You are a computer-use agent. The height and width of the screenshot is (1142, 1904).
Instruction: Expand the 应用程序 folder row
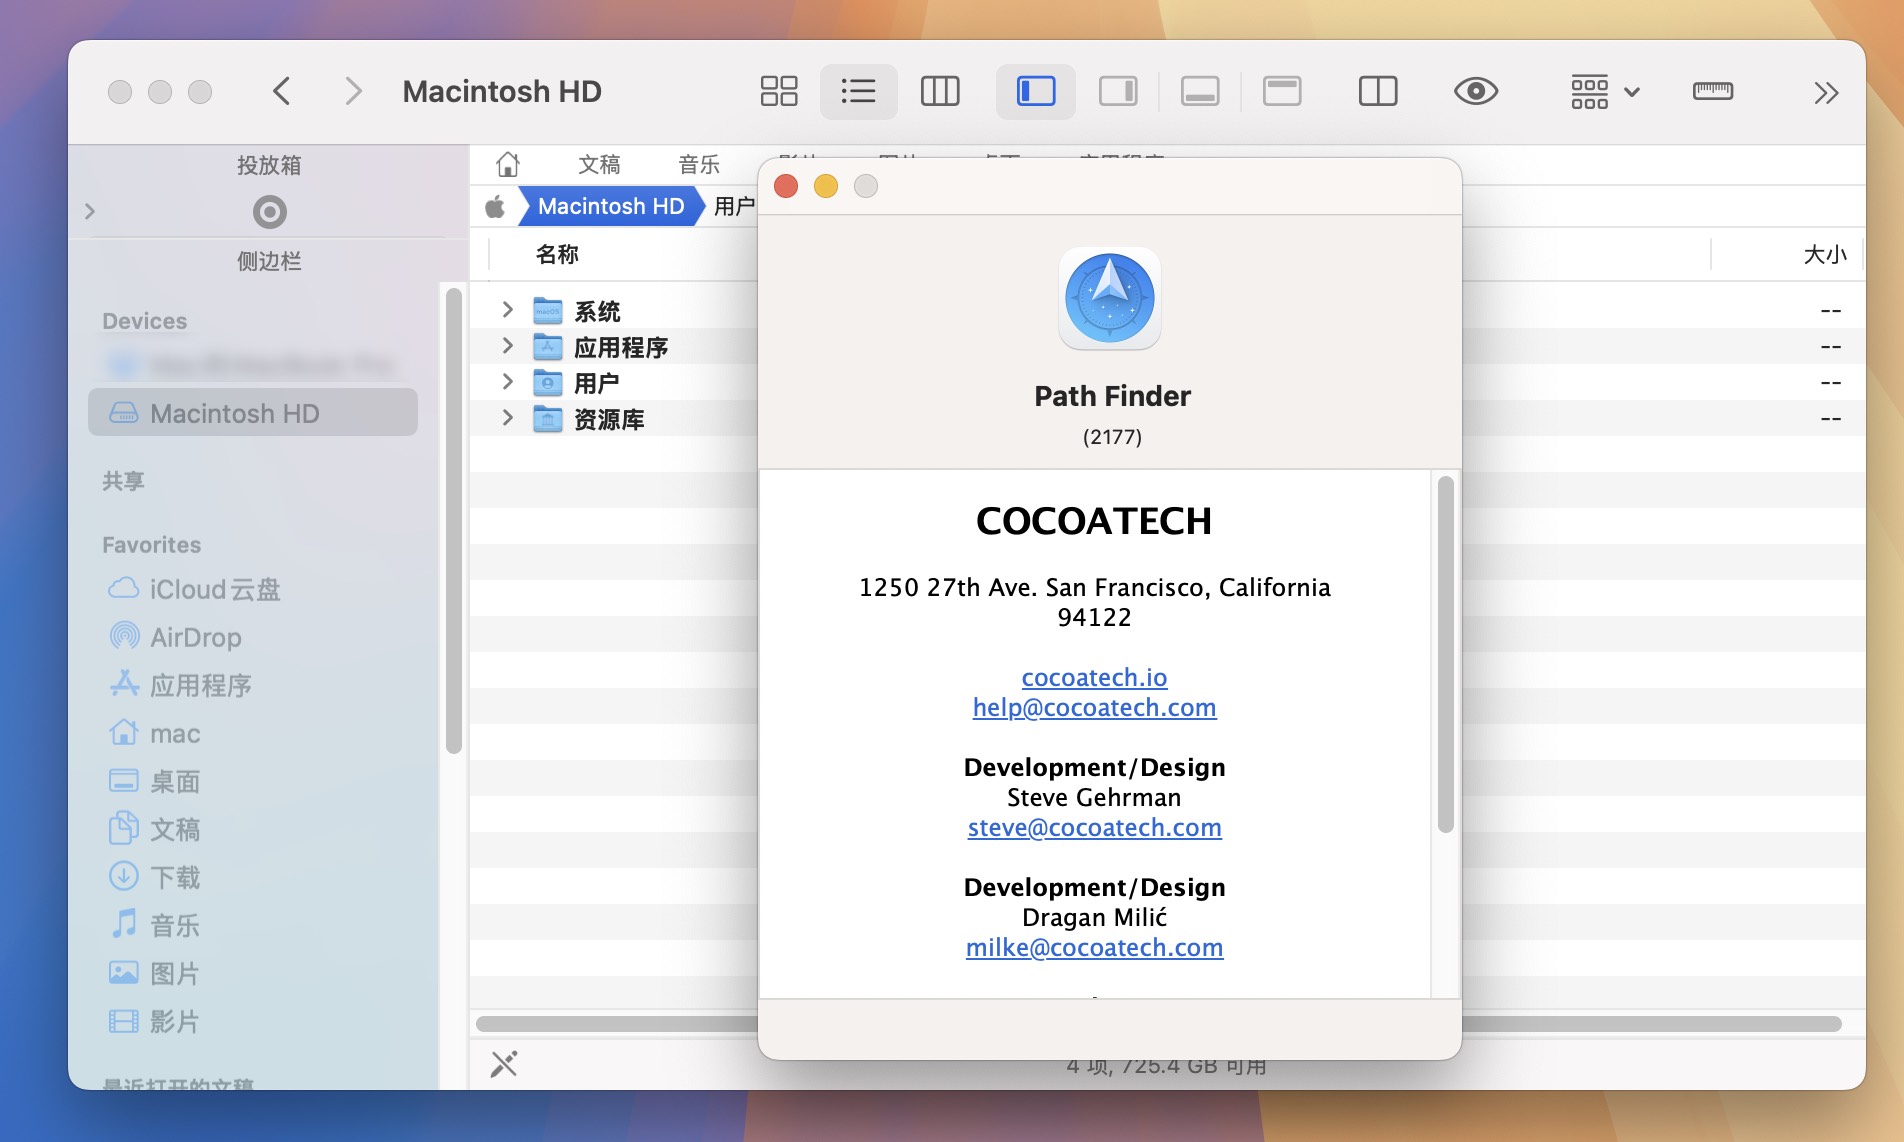pyautogui.click(x=507, y=346)
